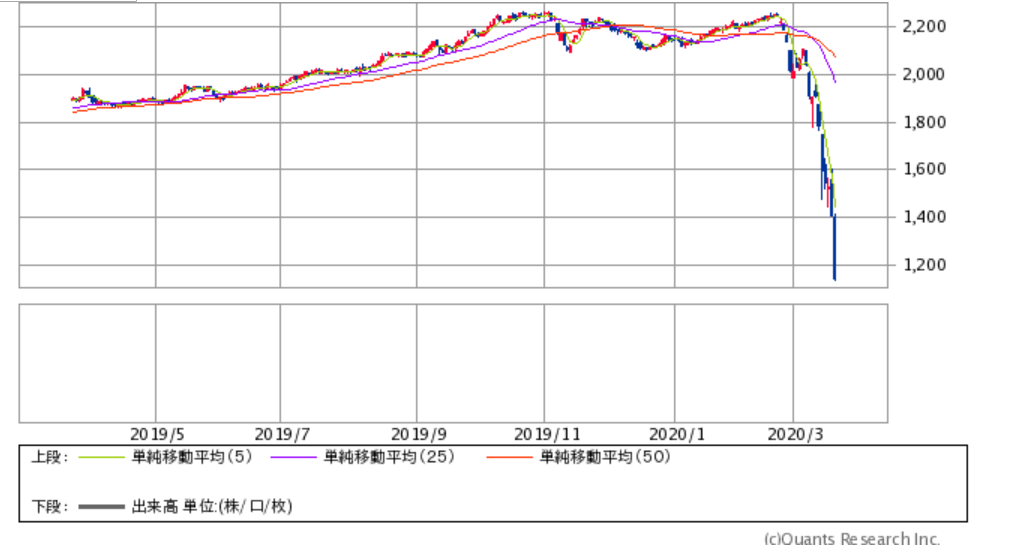
Task: Select the 2019/9 date label
Action: [x=419, y=434]
